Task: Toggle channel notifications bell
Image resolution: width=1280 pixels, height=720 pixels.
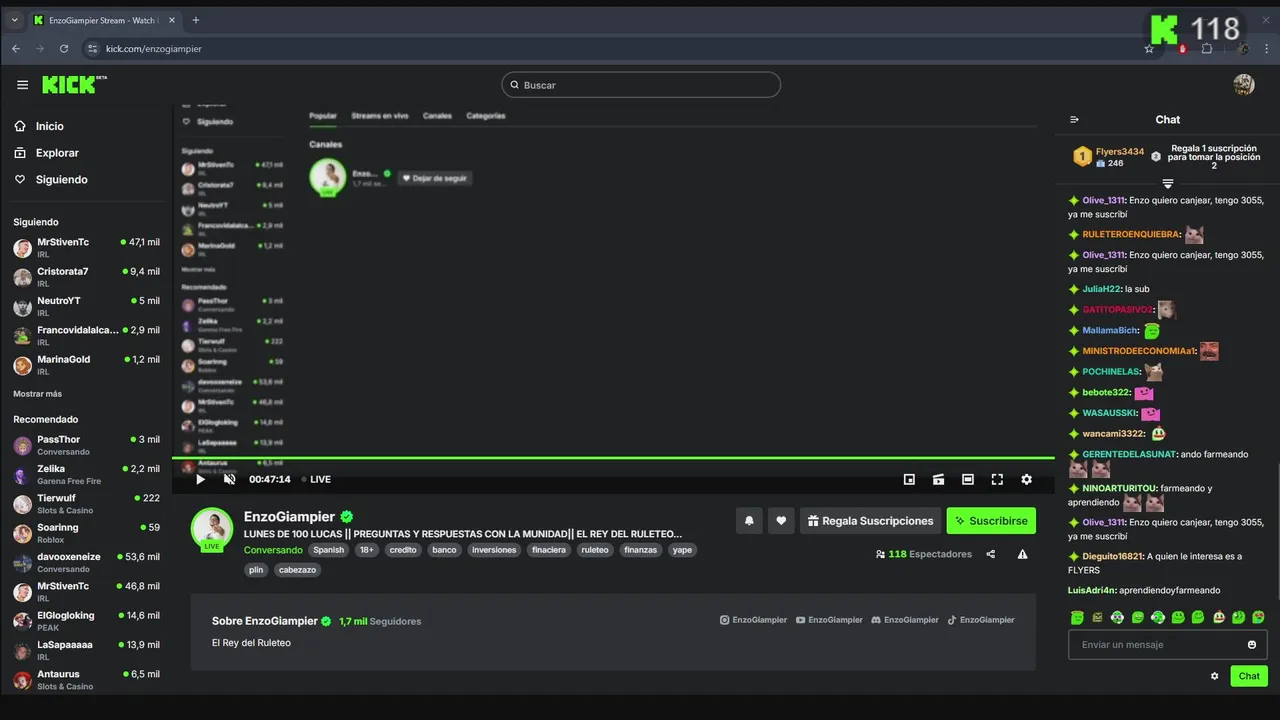Action: pyautogui.click(x=749, y=520)
